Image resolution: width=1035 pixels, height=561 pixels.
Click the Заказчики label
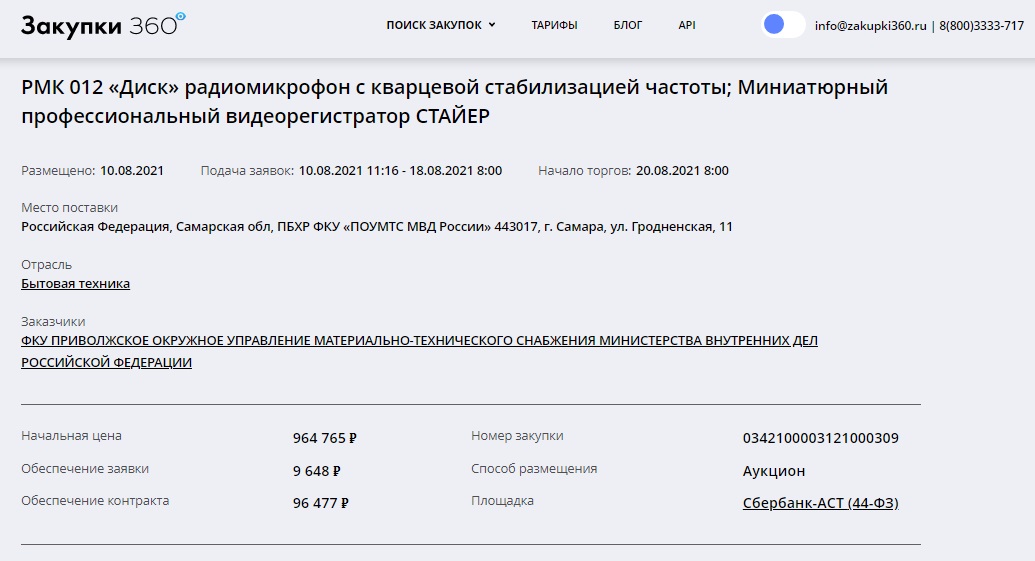[53, 322]
